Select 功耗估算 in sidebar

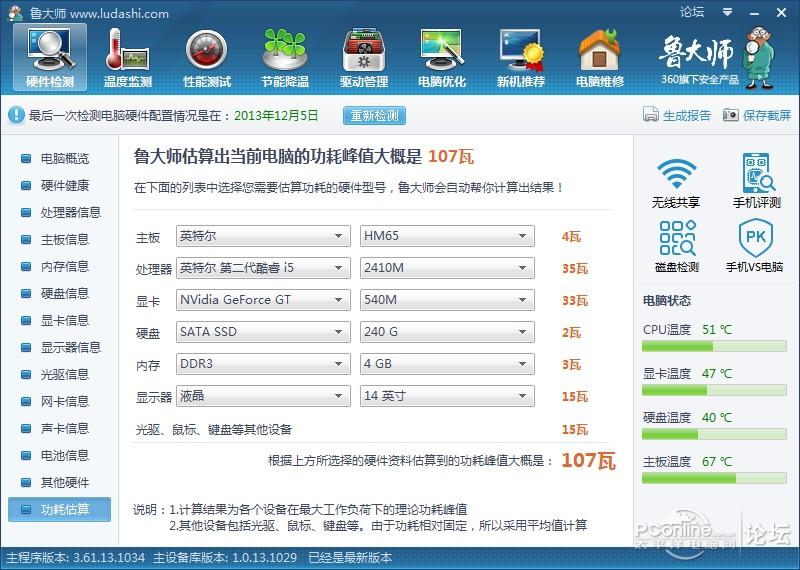tap(59, 509)
